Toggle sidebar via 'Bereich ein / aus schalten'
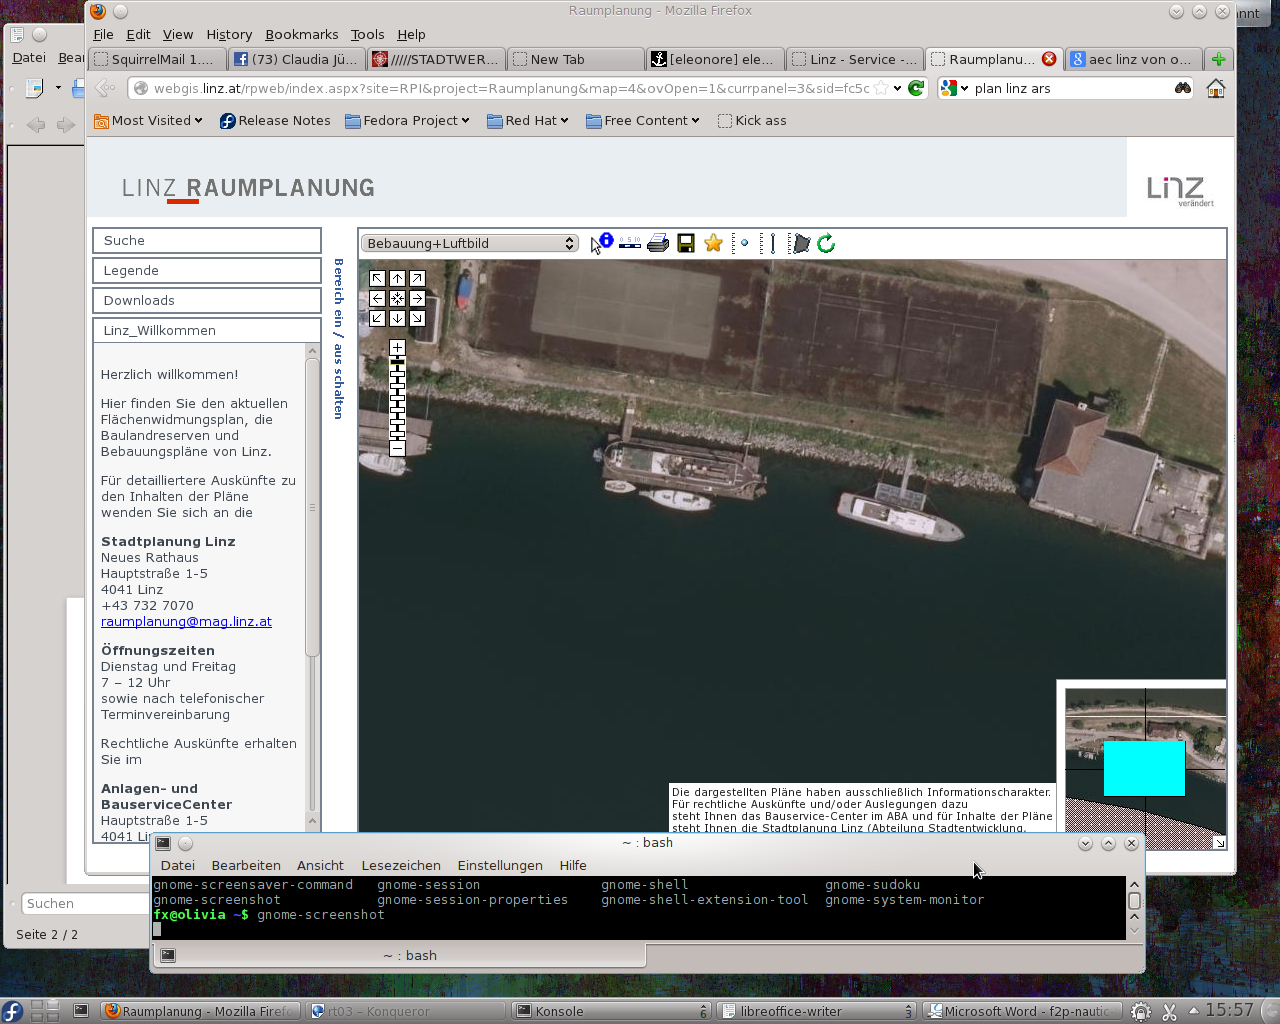This screenshot has height=1024, width=1280. click(x=339, y=338)
